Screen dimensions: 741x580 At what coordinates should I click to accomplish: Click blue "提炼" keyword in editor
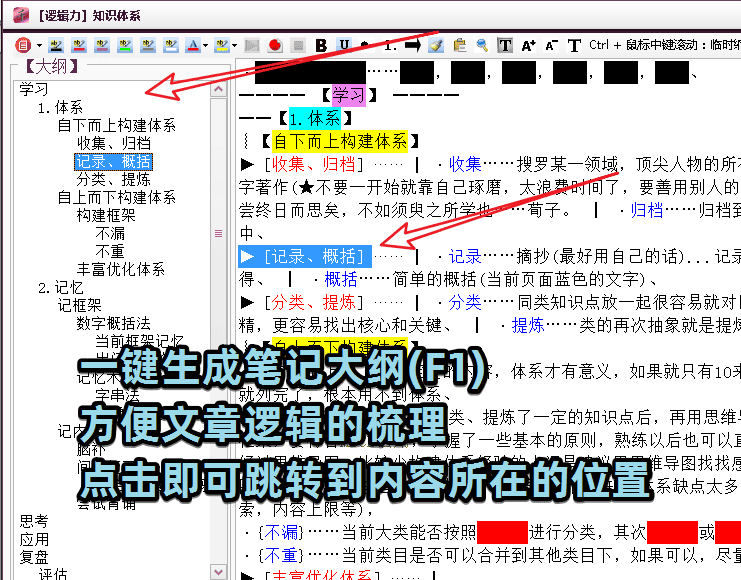pyautogui.click(x=528, y=326)
